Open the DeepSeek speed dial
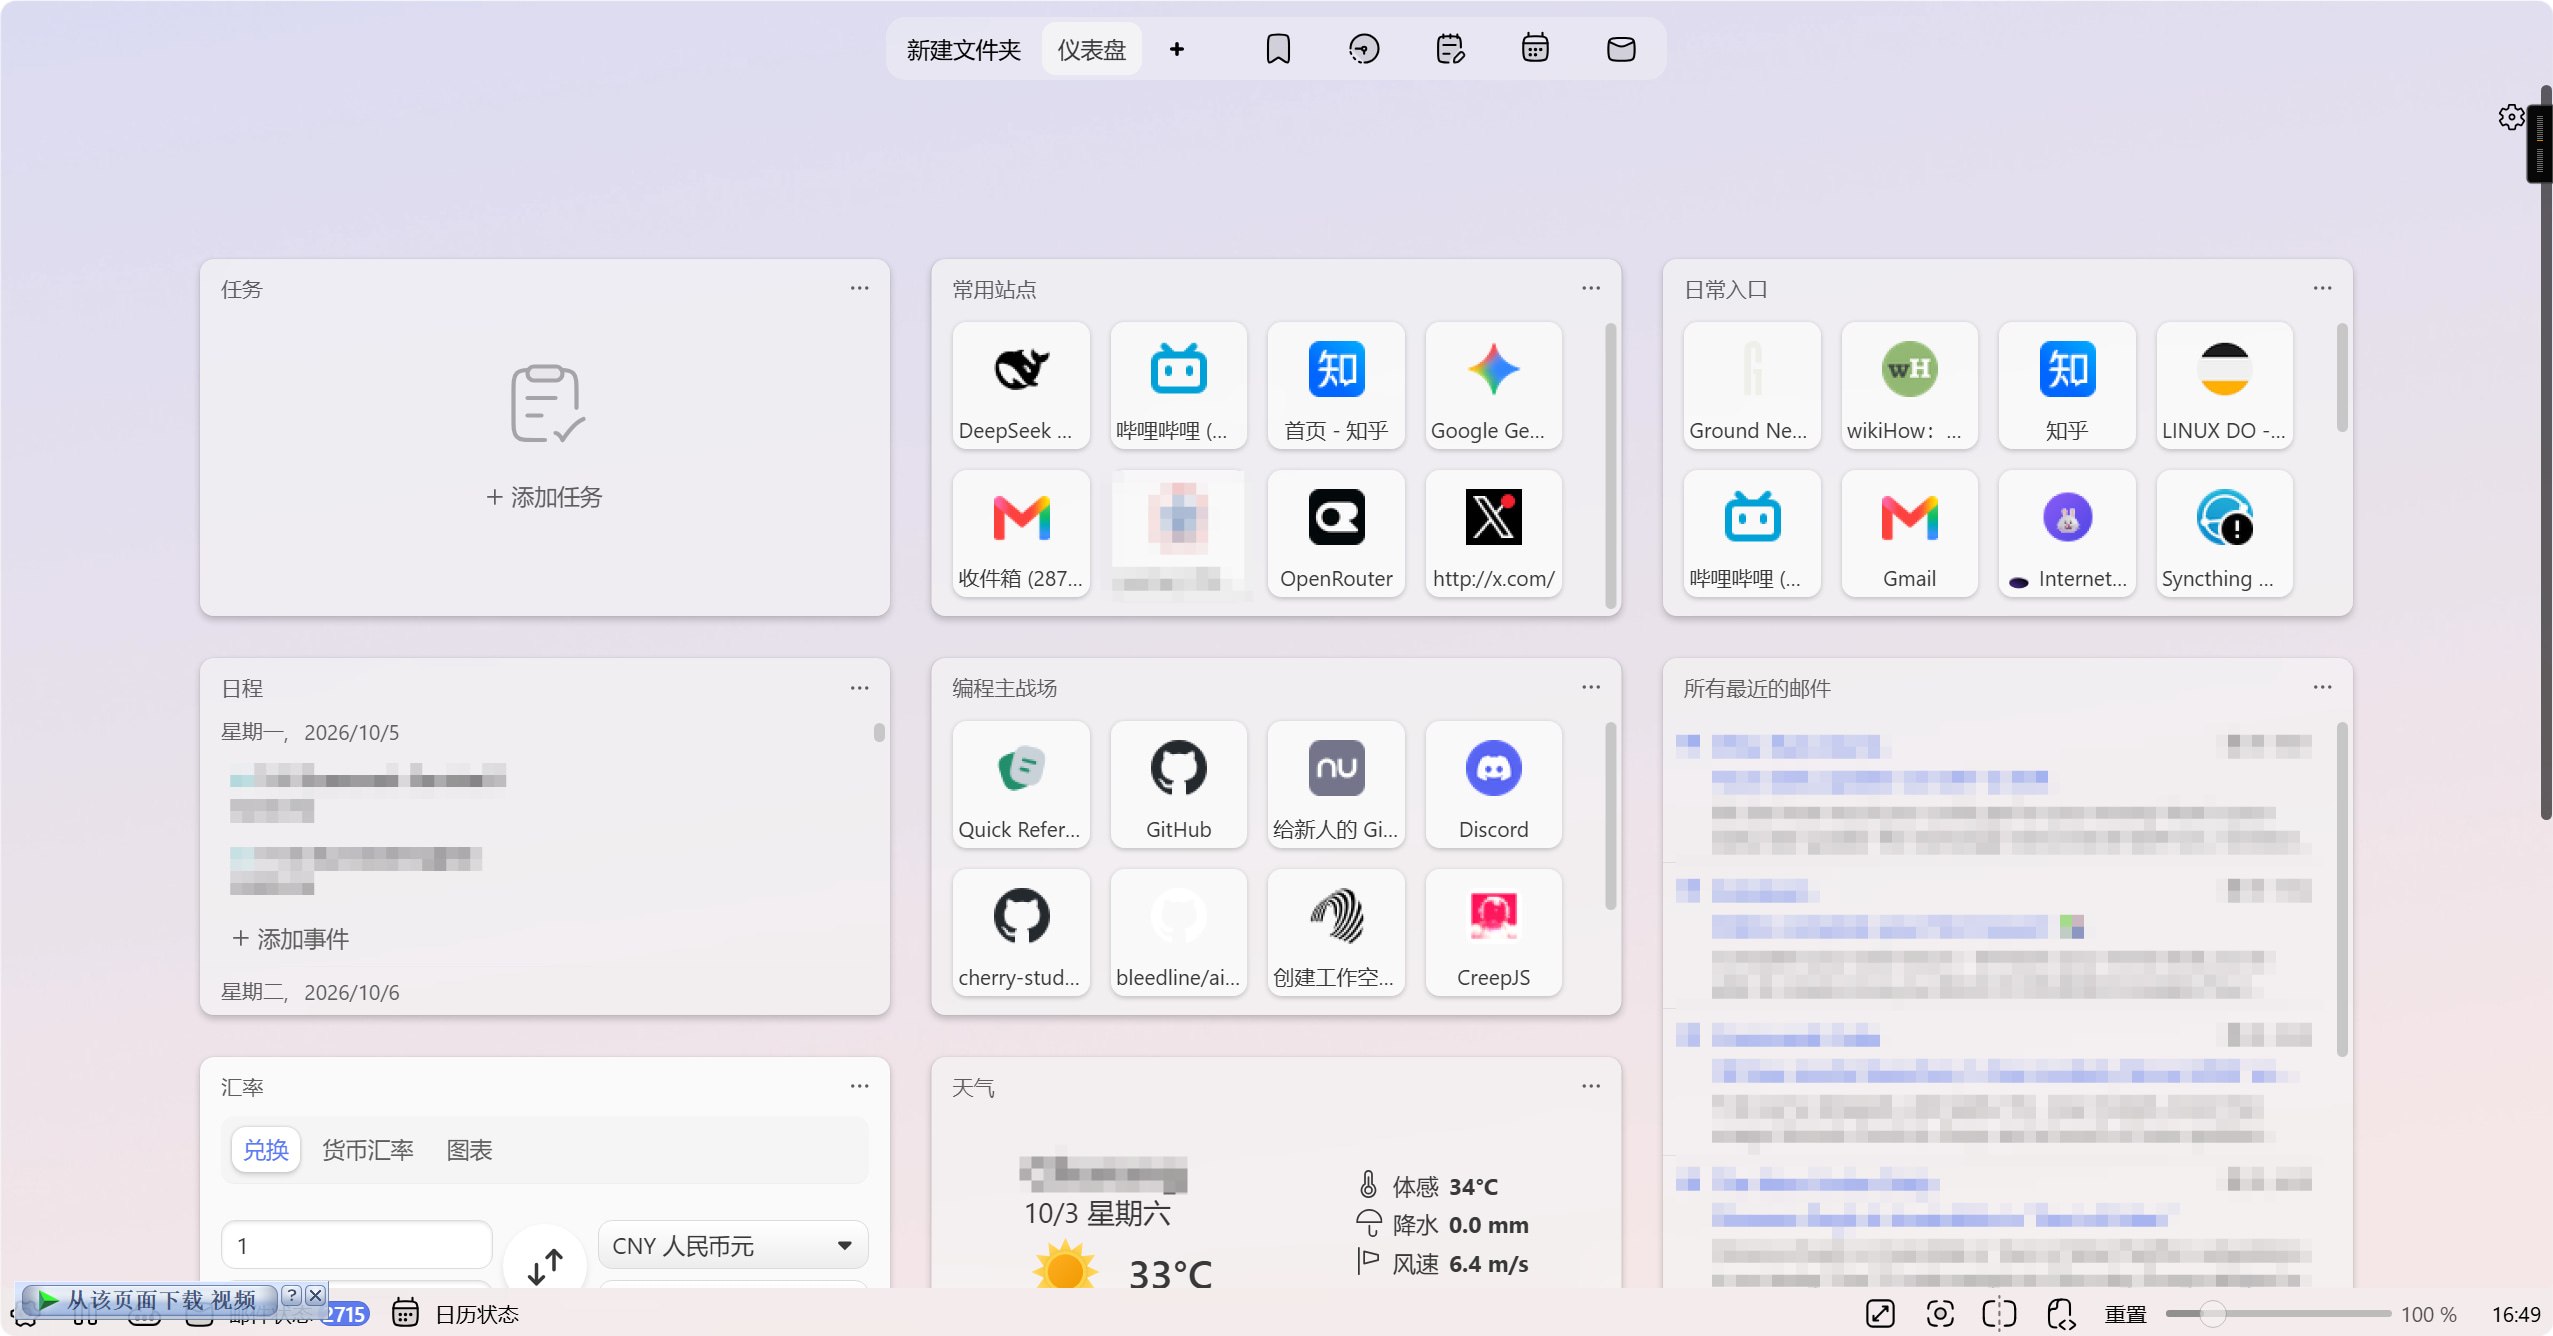 coord(1021,386)
